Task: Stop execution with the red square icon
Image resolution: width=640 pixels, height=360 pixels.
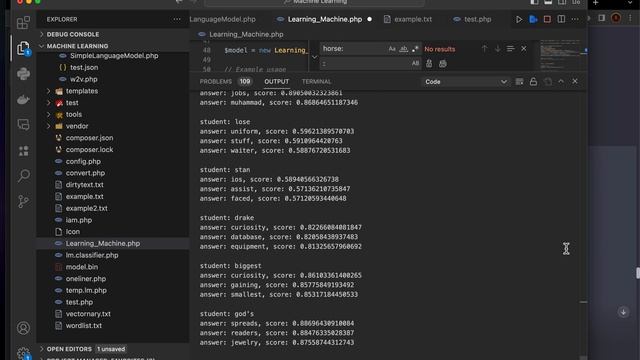Action: coord(547,19)
